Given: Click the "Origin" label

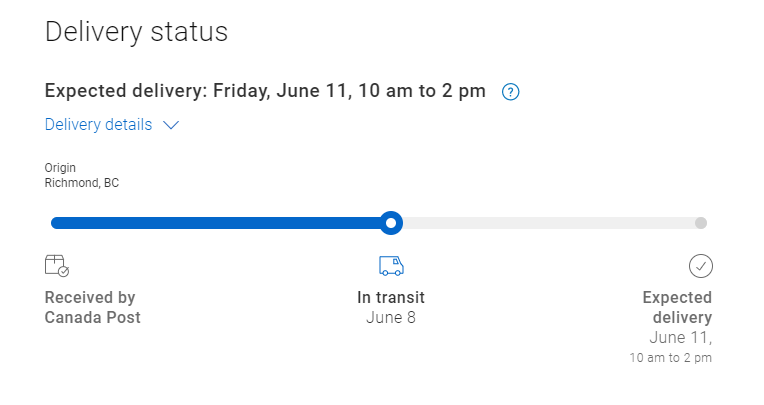Looking at the screenshot, I should pyautogui.click(x=60, y=168).
